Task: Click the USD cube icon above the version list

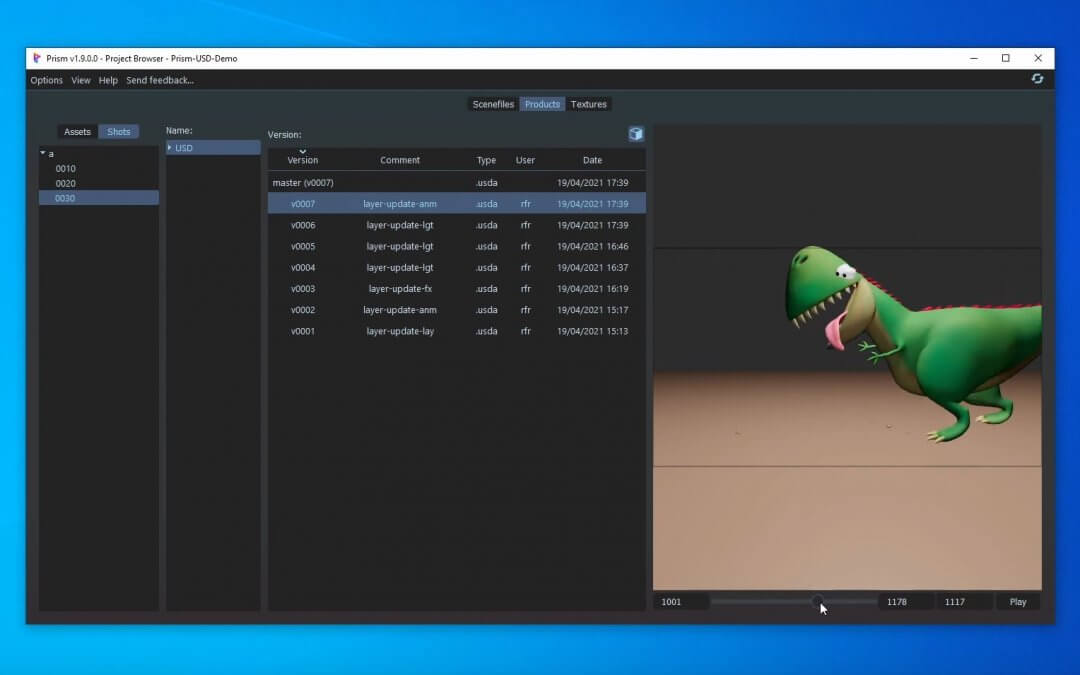Action: coord(636,133)
